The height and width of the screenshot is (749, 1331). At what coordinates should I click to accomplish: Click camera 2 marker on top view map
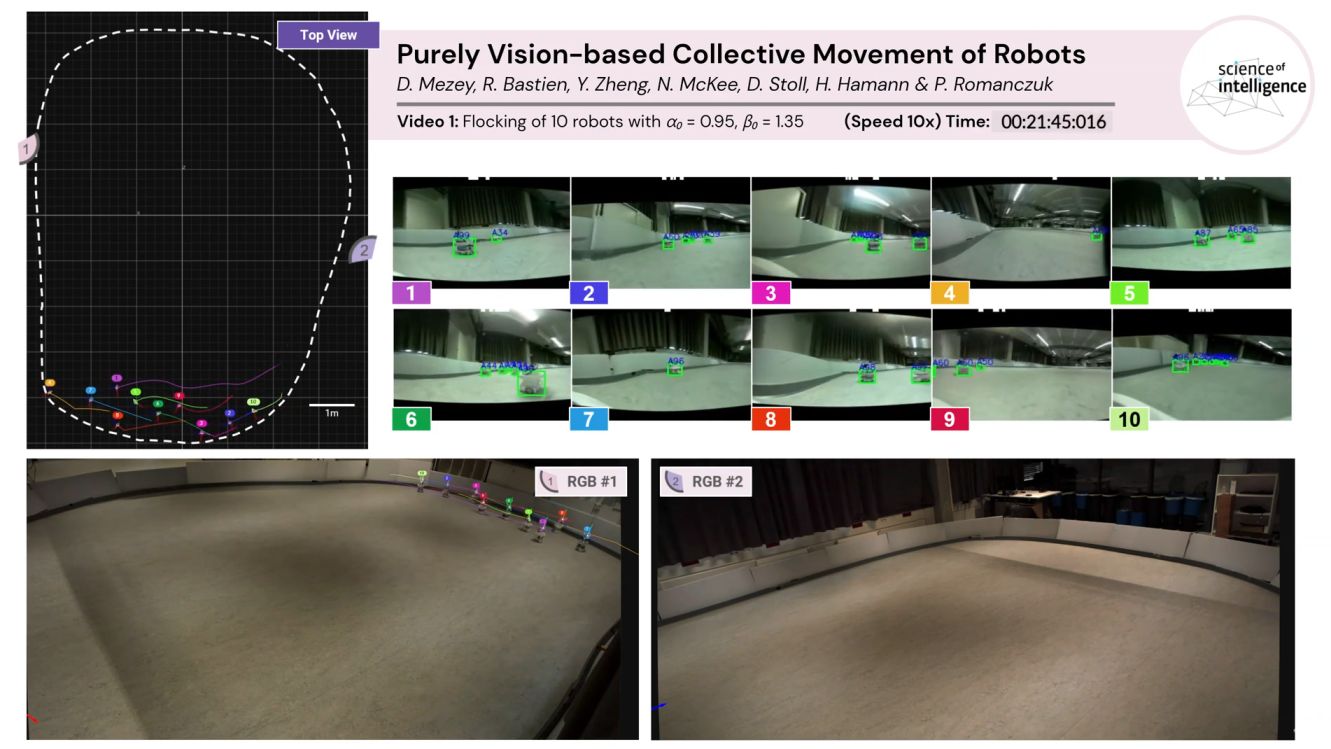(363, 250)
